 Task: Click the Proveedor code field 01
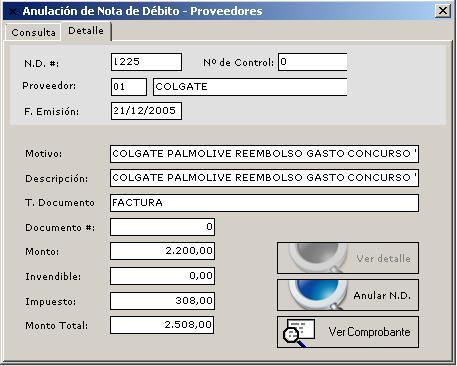(129, 87)
